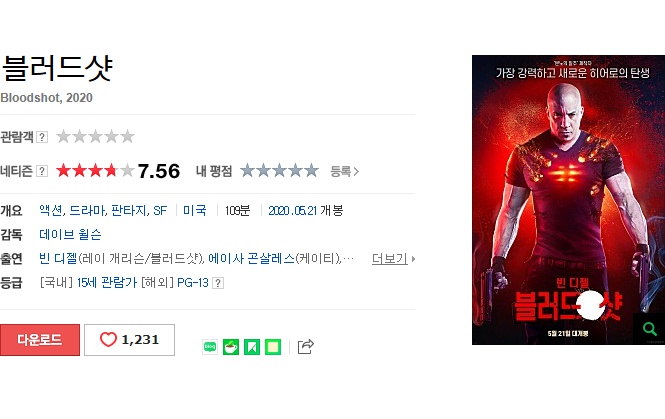Viewport: 665px width, 419px height.
Task: Share to Naver Blog icon
Action: [210, 347]
